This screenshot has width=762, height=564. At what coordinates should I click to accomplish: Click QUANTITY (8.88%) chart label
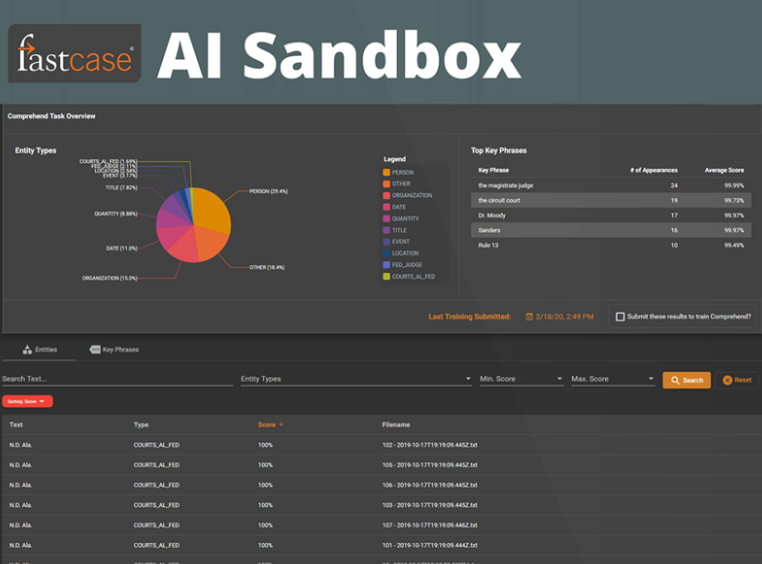(x=116, y=214)
